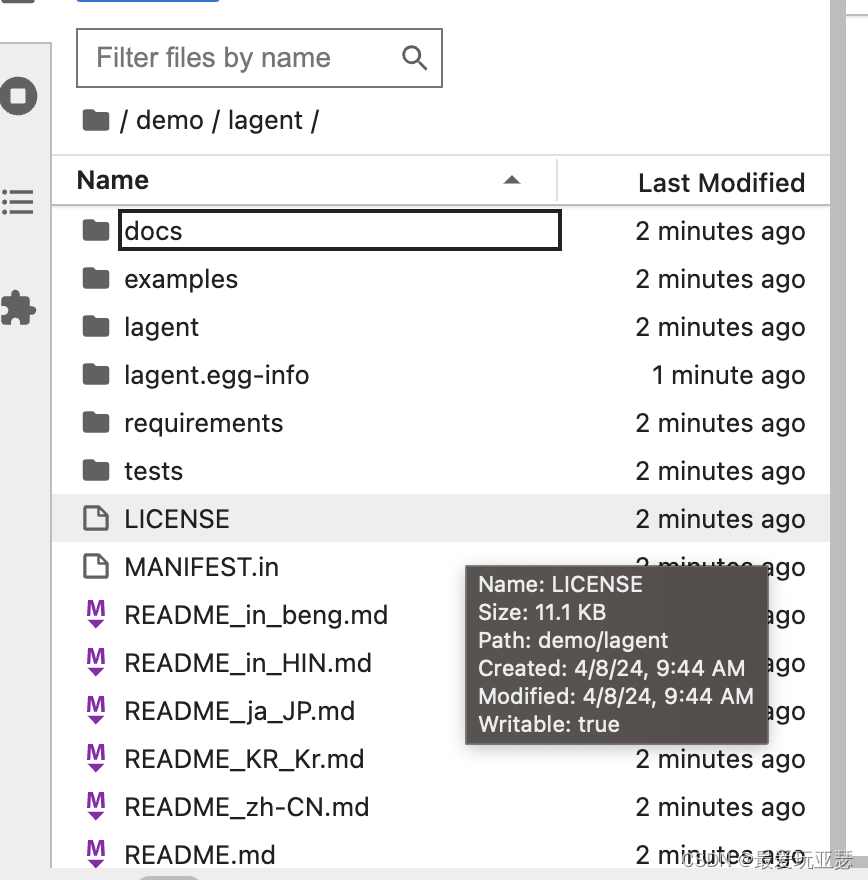This screenshot has width=868, height=880.
Task: Click markdown icon of README_in_HIN.md
Action: tap(96, 662)
